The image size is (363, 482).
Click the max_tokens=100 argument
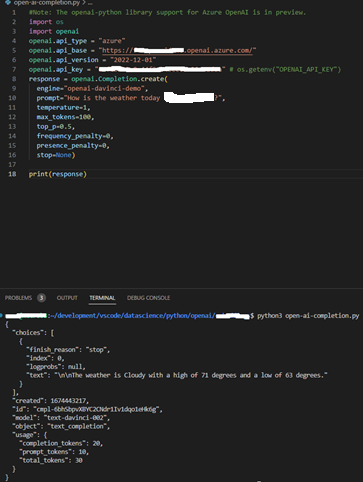66,117
